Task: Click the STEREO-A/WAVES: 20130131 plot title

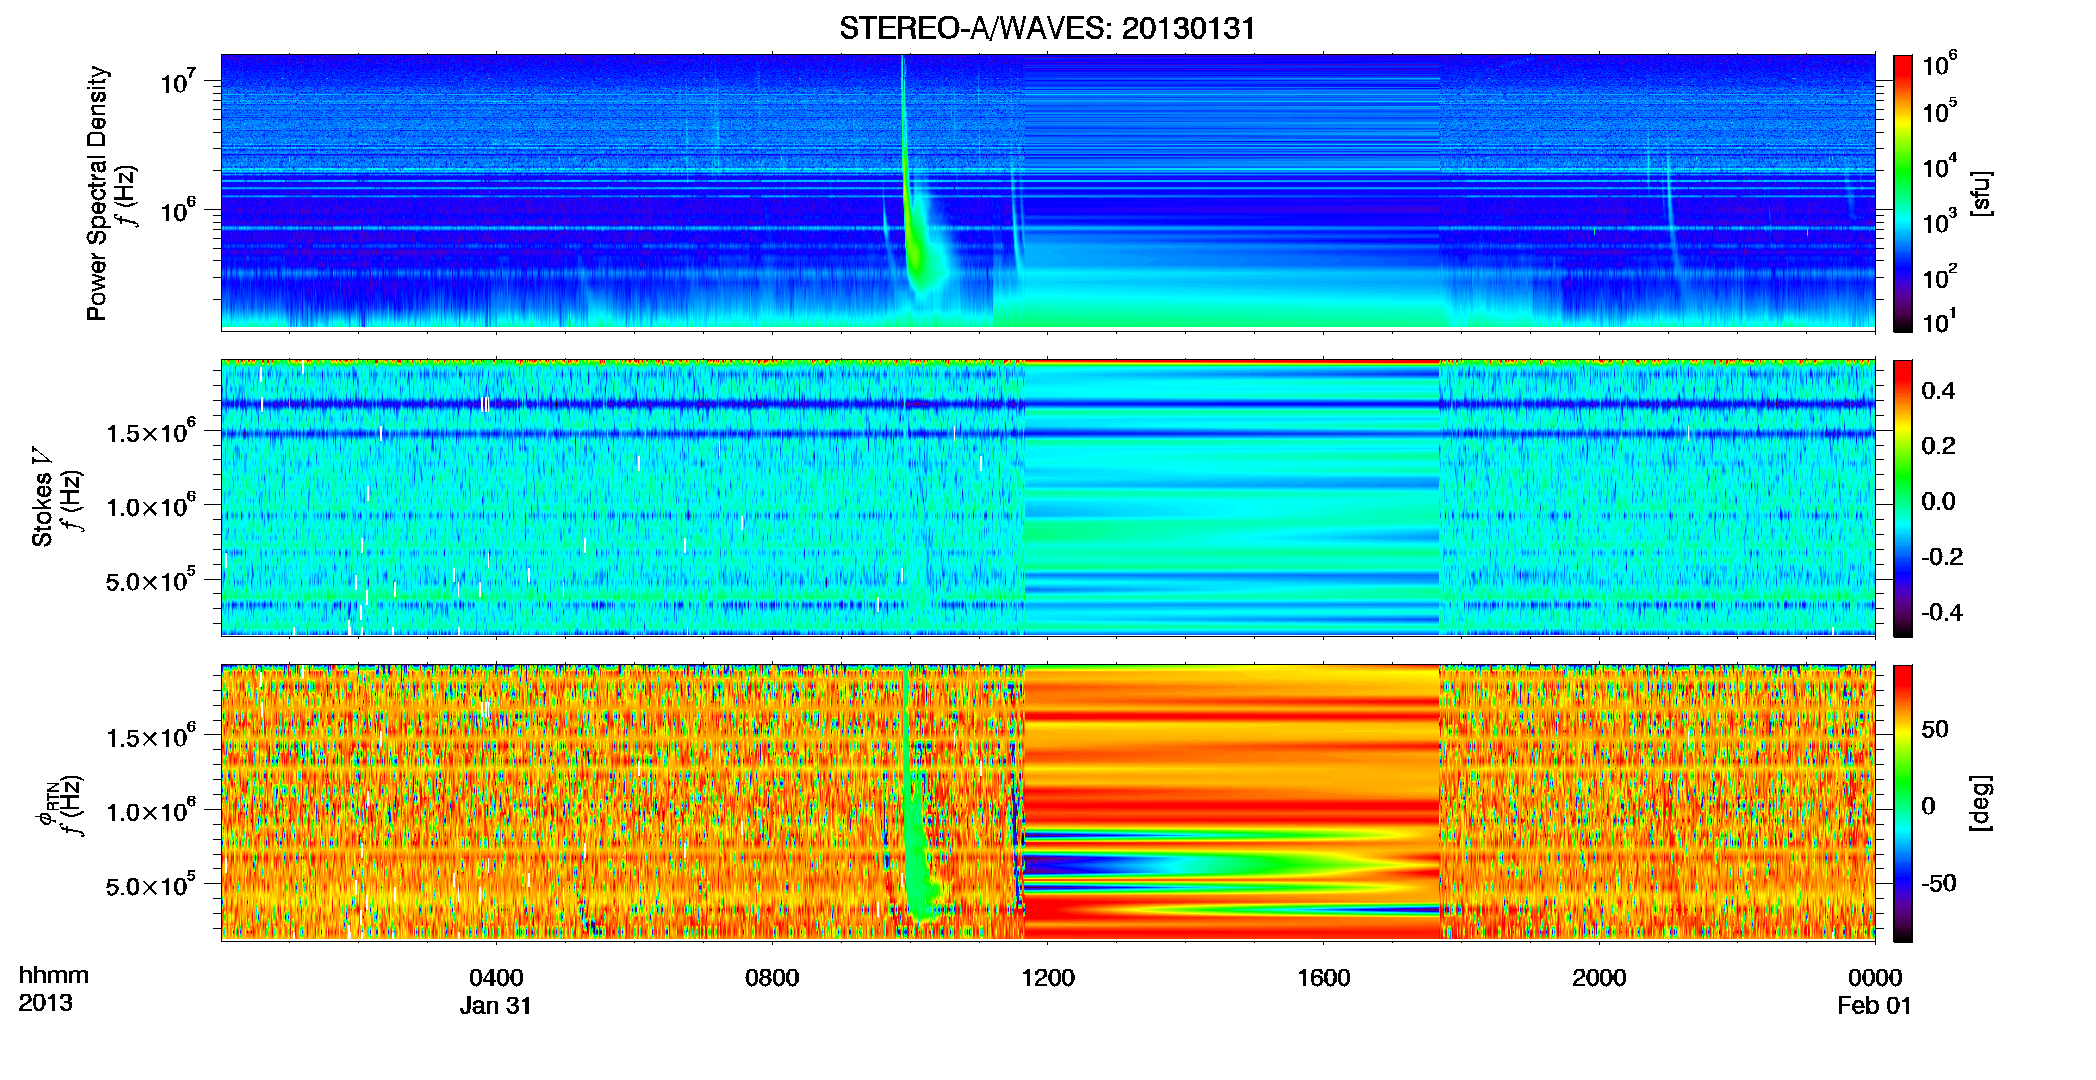Action: [1047, 28]
